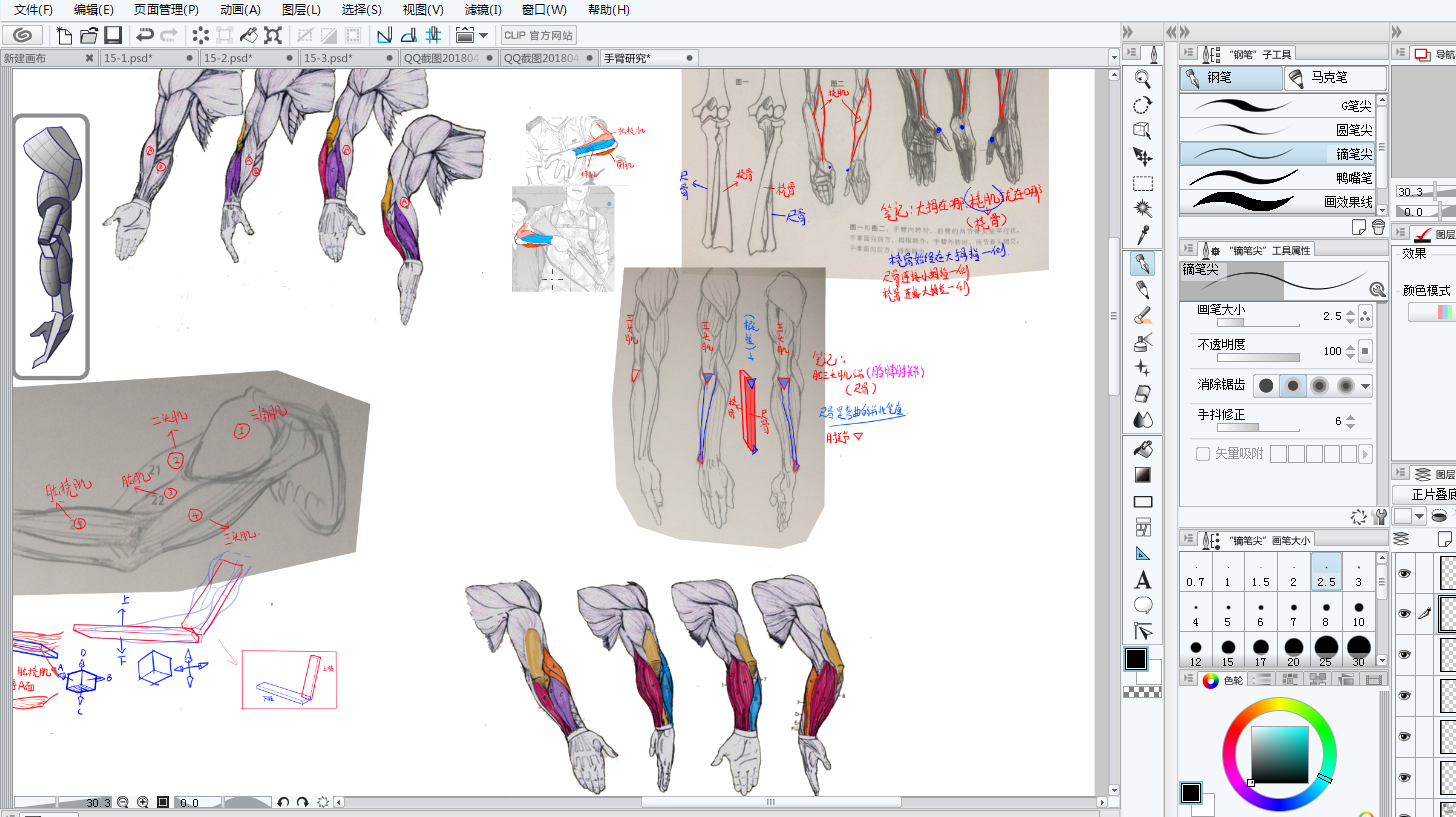Viewport: 1456px width, 817px height.
Task: Open the anti-aliasing 消除锯齿 dropdown arrow
Action: [x=1366, y=385]
